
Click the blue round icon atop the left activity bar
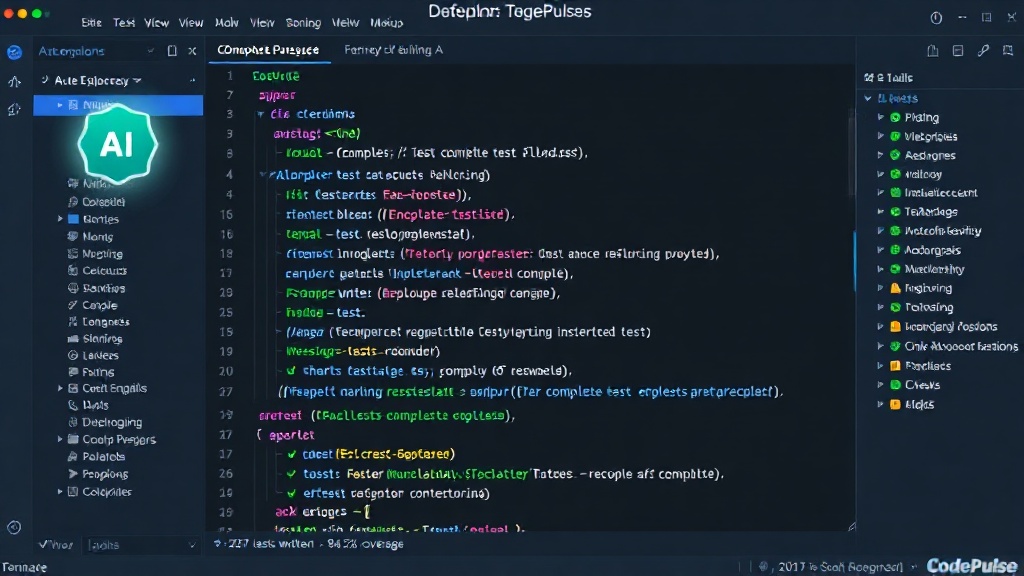[14, 52]
